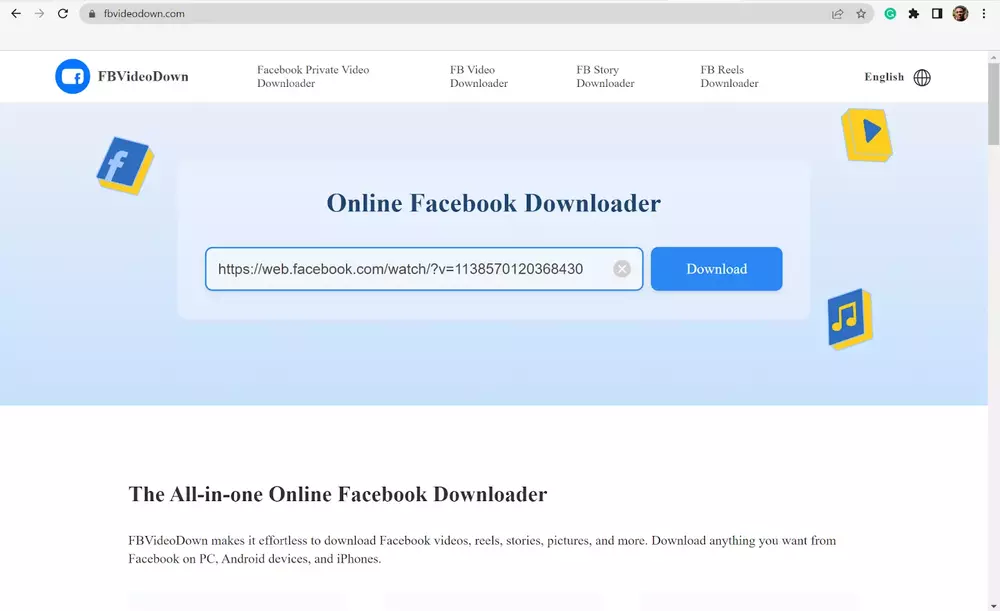Click the 'The All-in-one Online Facebook Downloader' heading

pos(337,494)
